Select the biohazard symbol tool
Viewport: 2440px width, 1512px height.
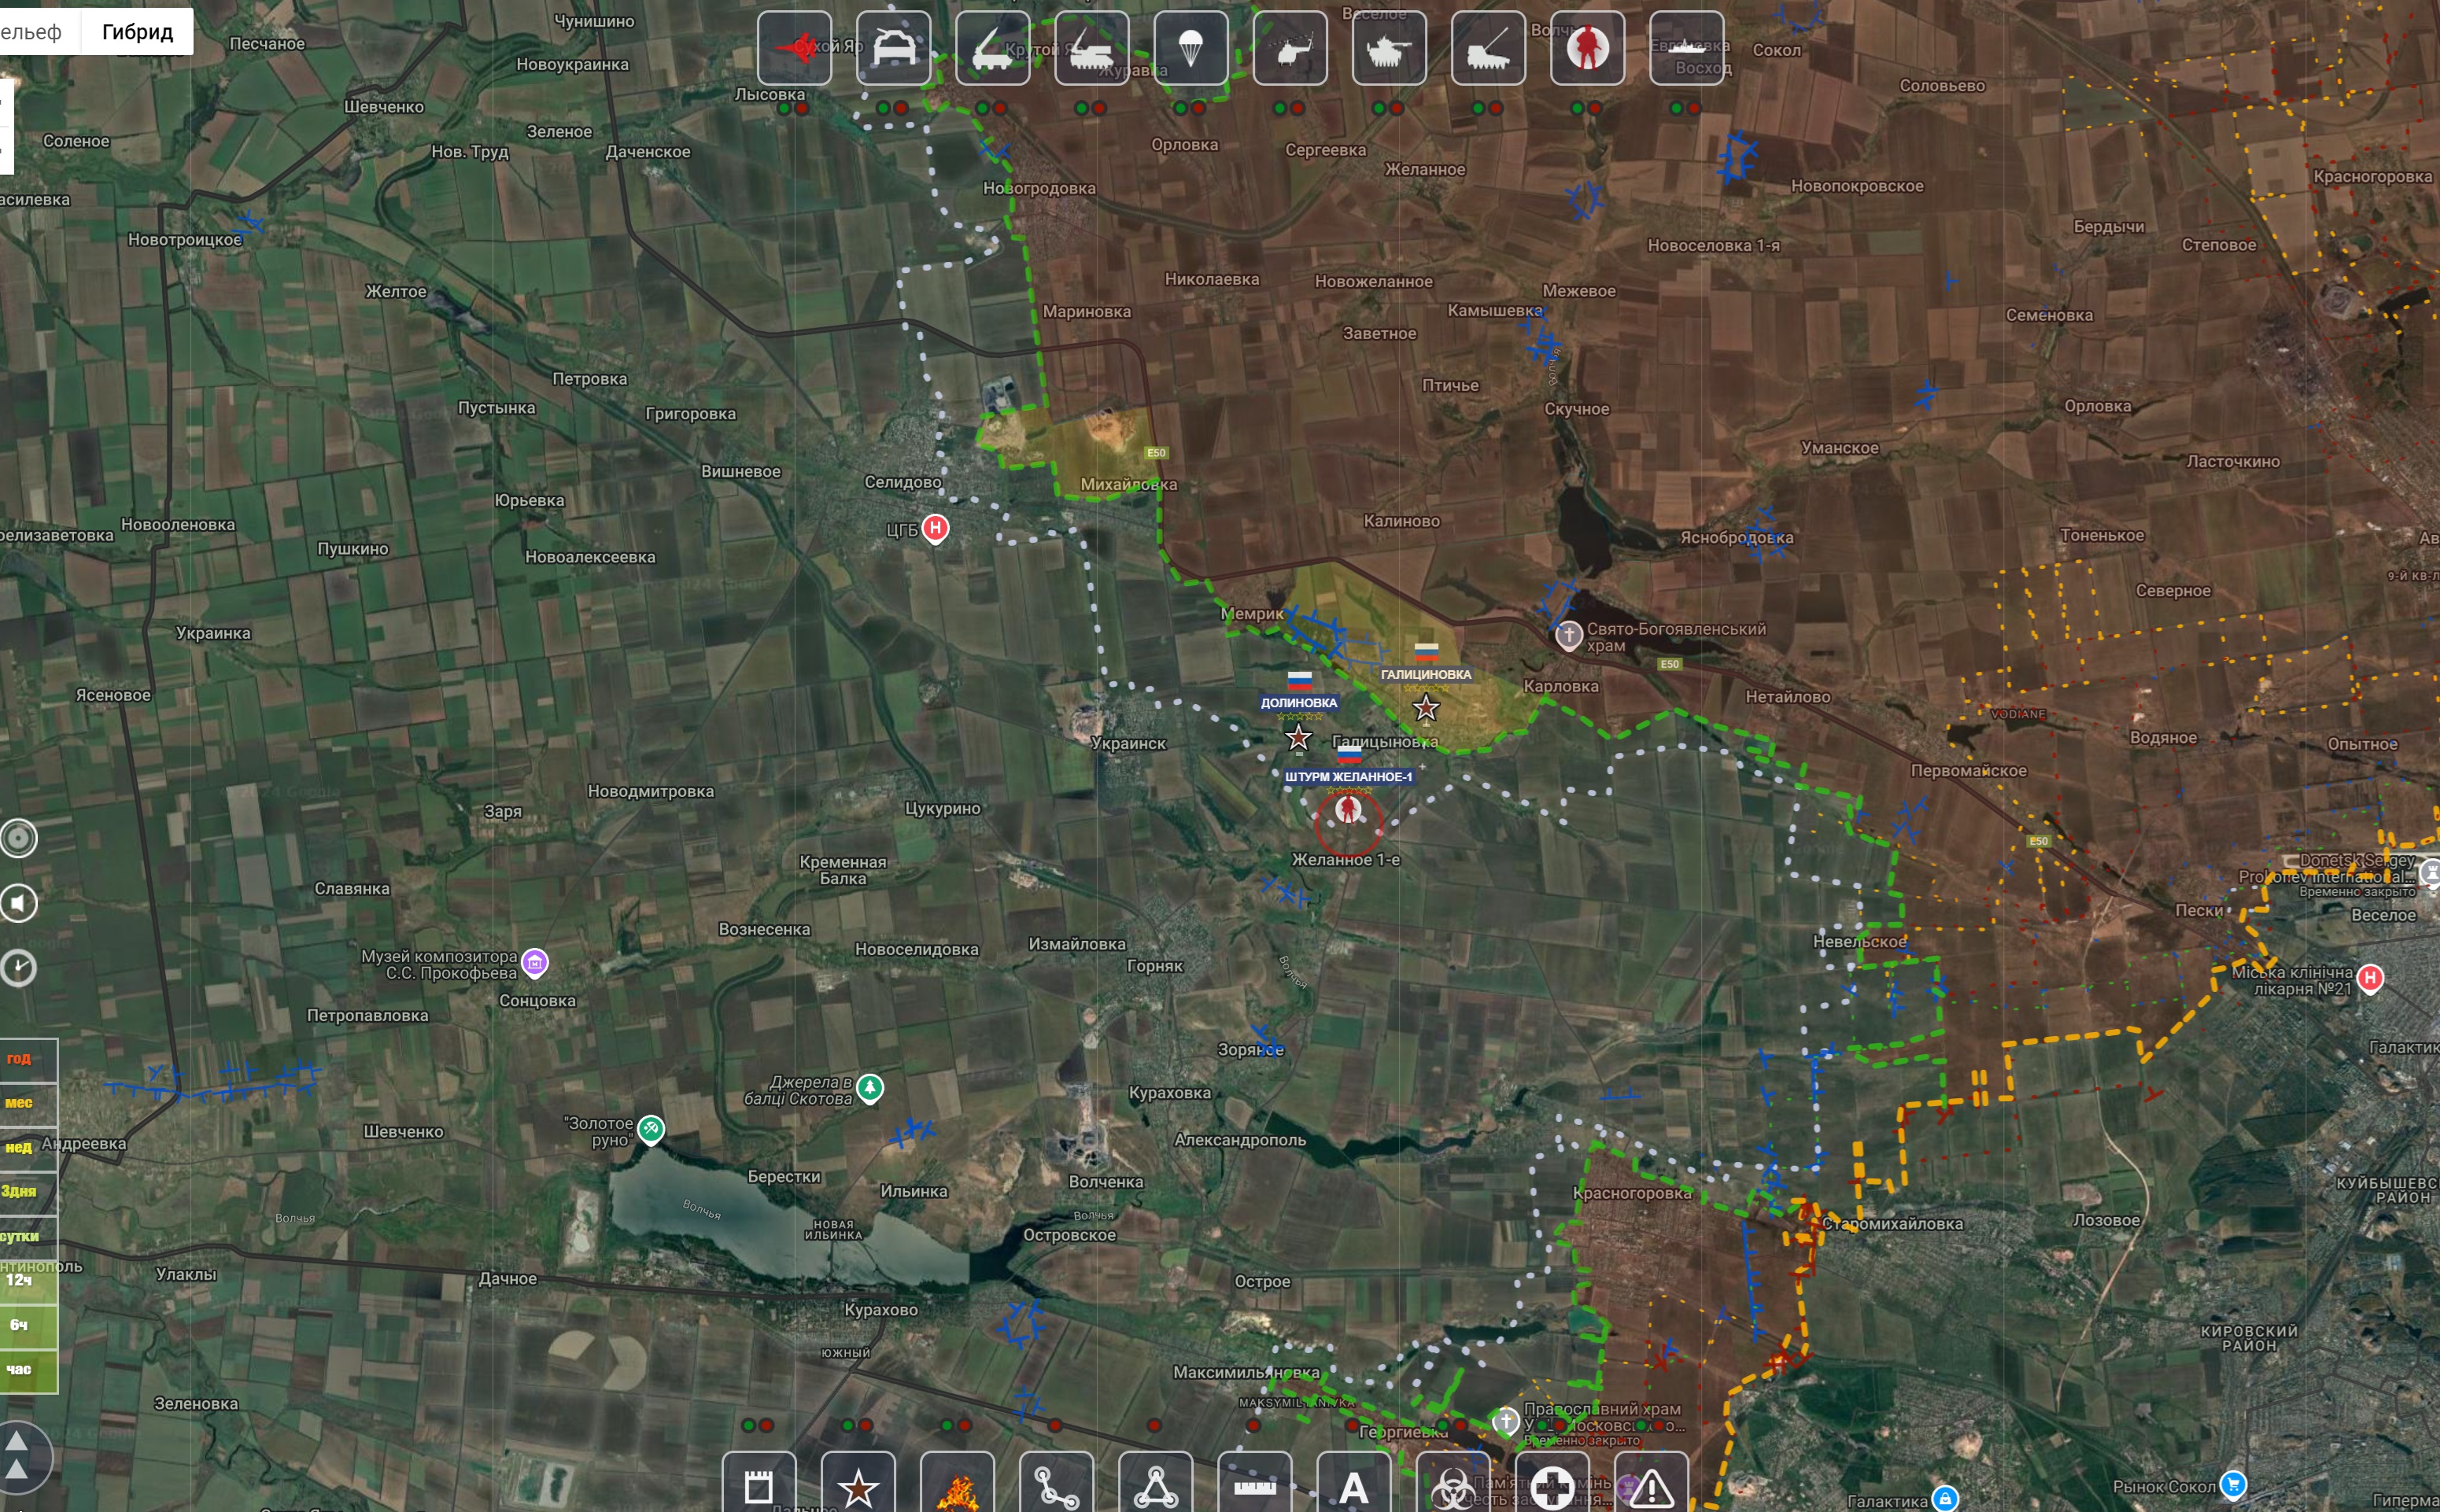pos(1452,1488)
